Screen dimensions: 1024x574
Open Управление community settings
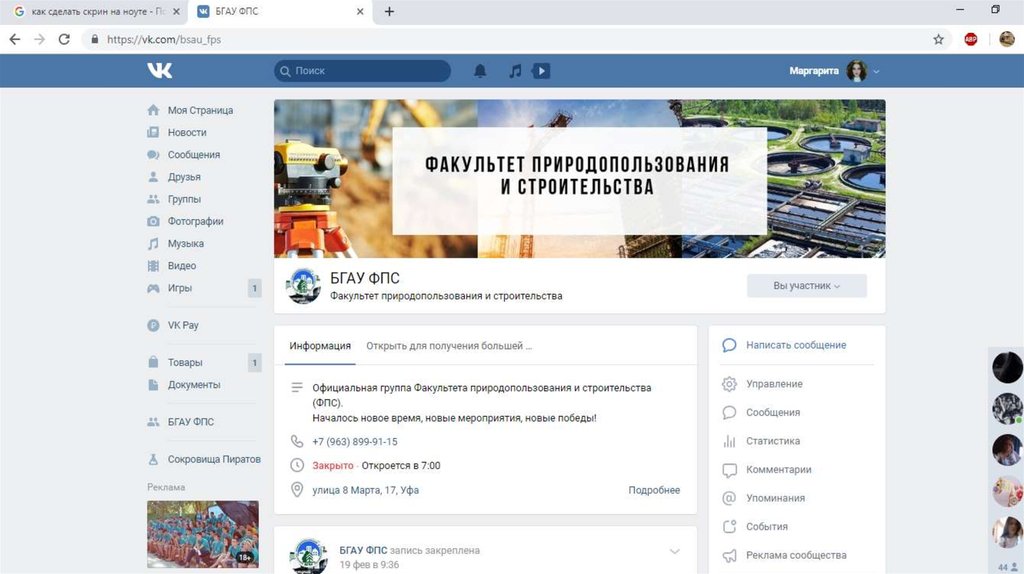point(773,384)
